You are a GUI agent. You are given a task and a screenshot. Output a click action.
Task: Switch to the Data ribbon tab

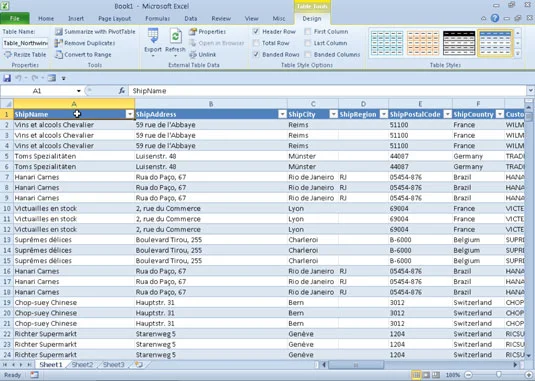click(191, 18)
